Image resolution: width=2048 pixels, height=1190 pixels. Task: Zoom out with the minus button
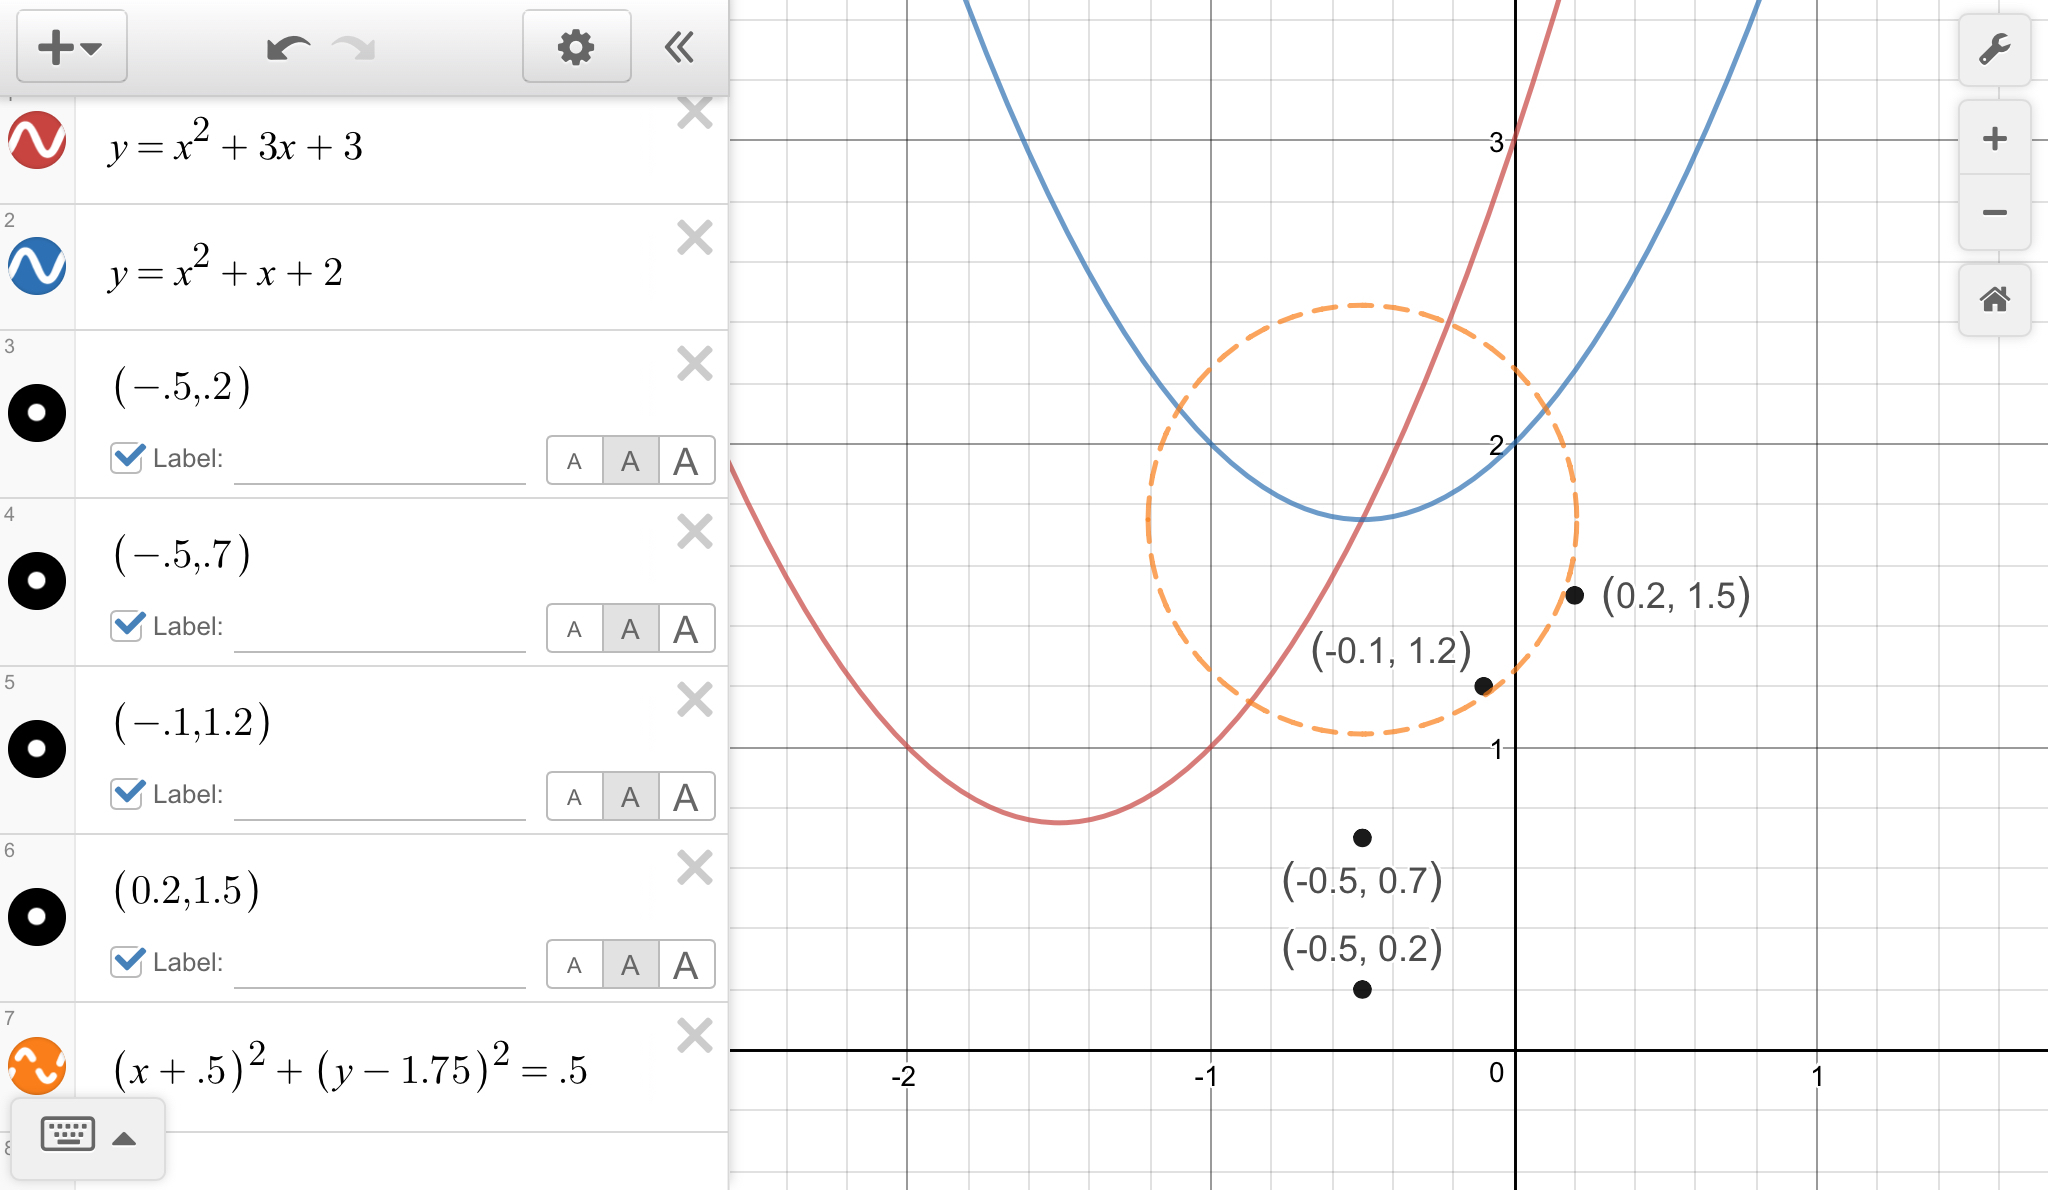click(x=1994, y=212)
